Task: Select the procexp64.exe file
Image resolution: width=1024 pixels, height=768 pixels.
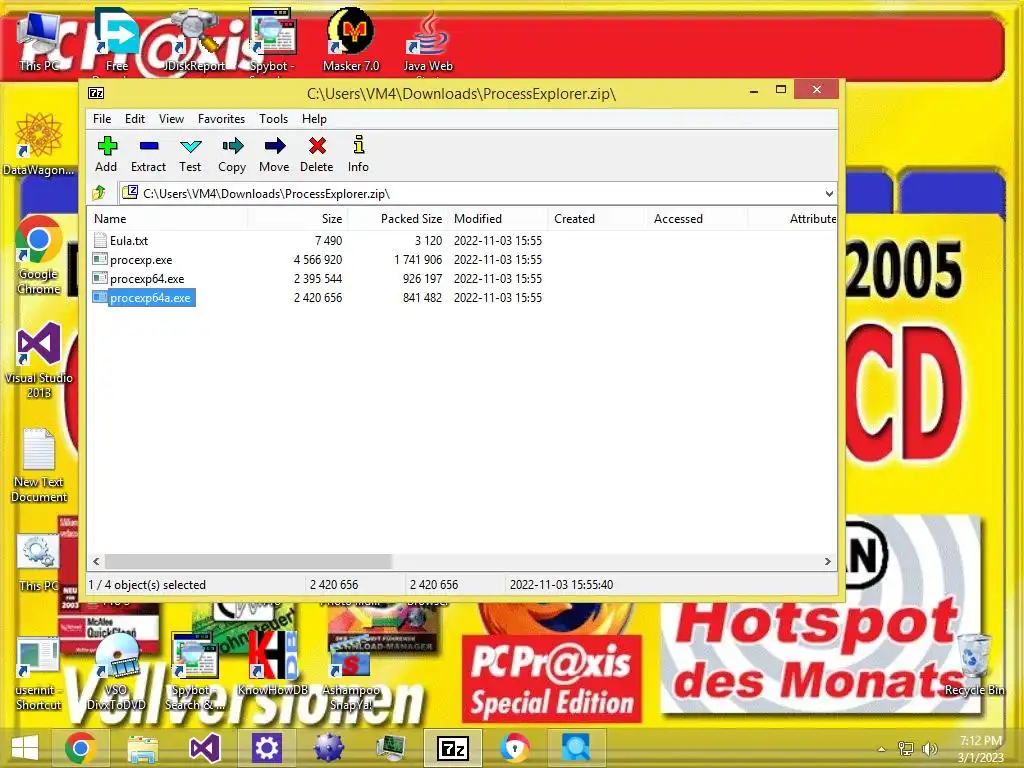Action: [x=147, y=278]
